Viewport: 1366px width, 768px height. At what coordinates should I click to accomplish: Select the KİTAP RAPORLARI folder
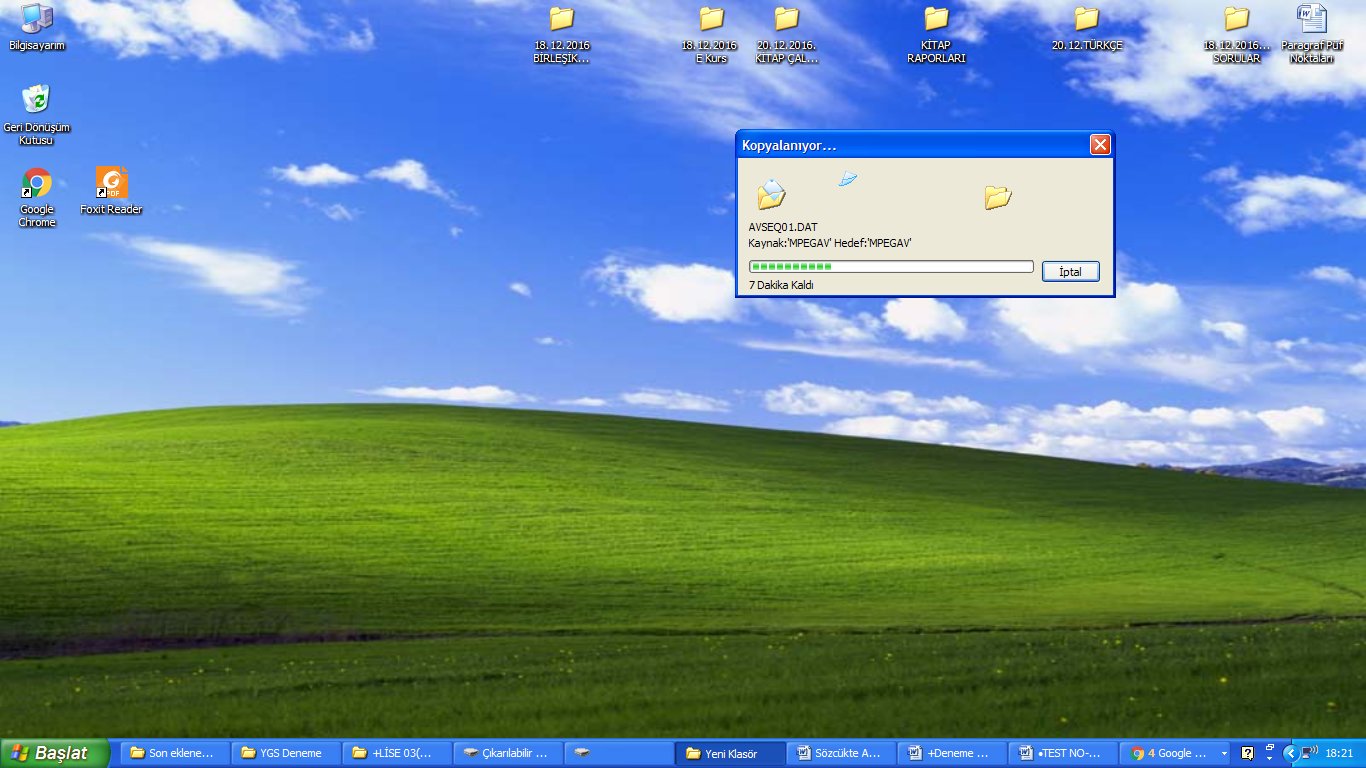pyautogui.click(x=936, y=19)
